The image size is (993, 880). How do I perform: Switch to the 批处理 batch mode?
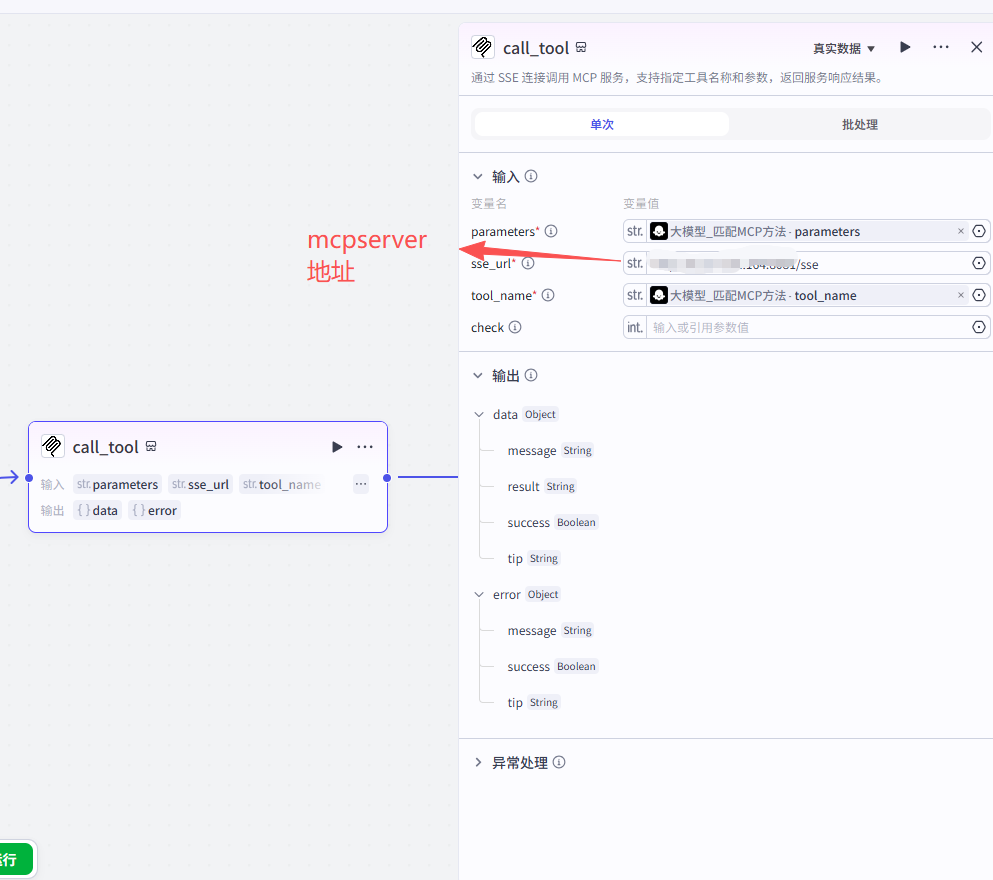coord(859,124)
